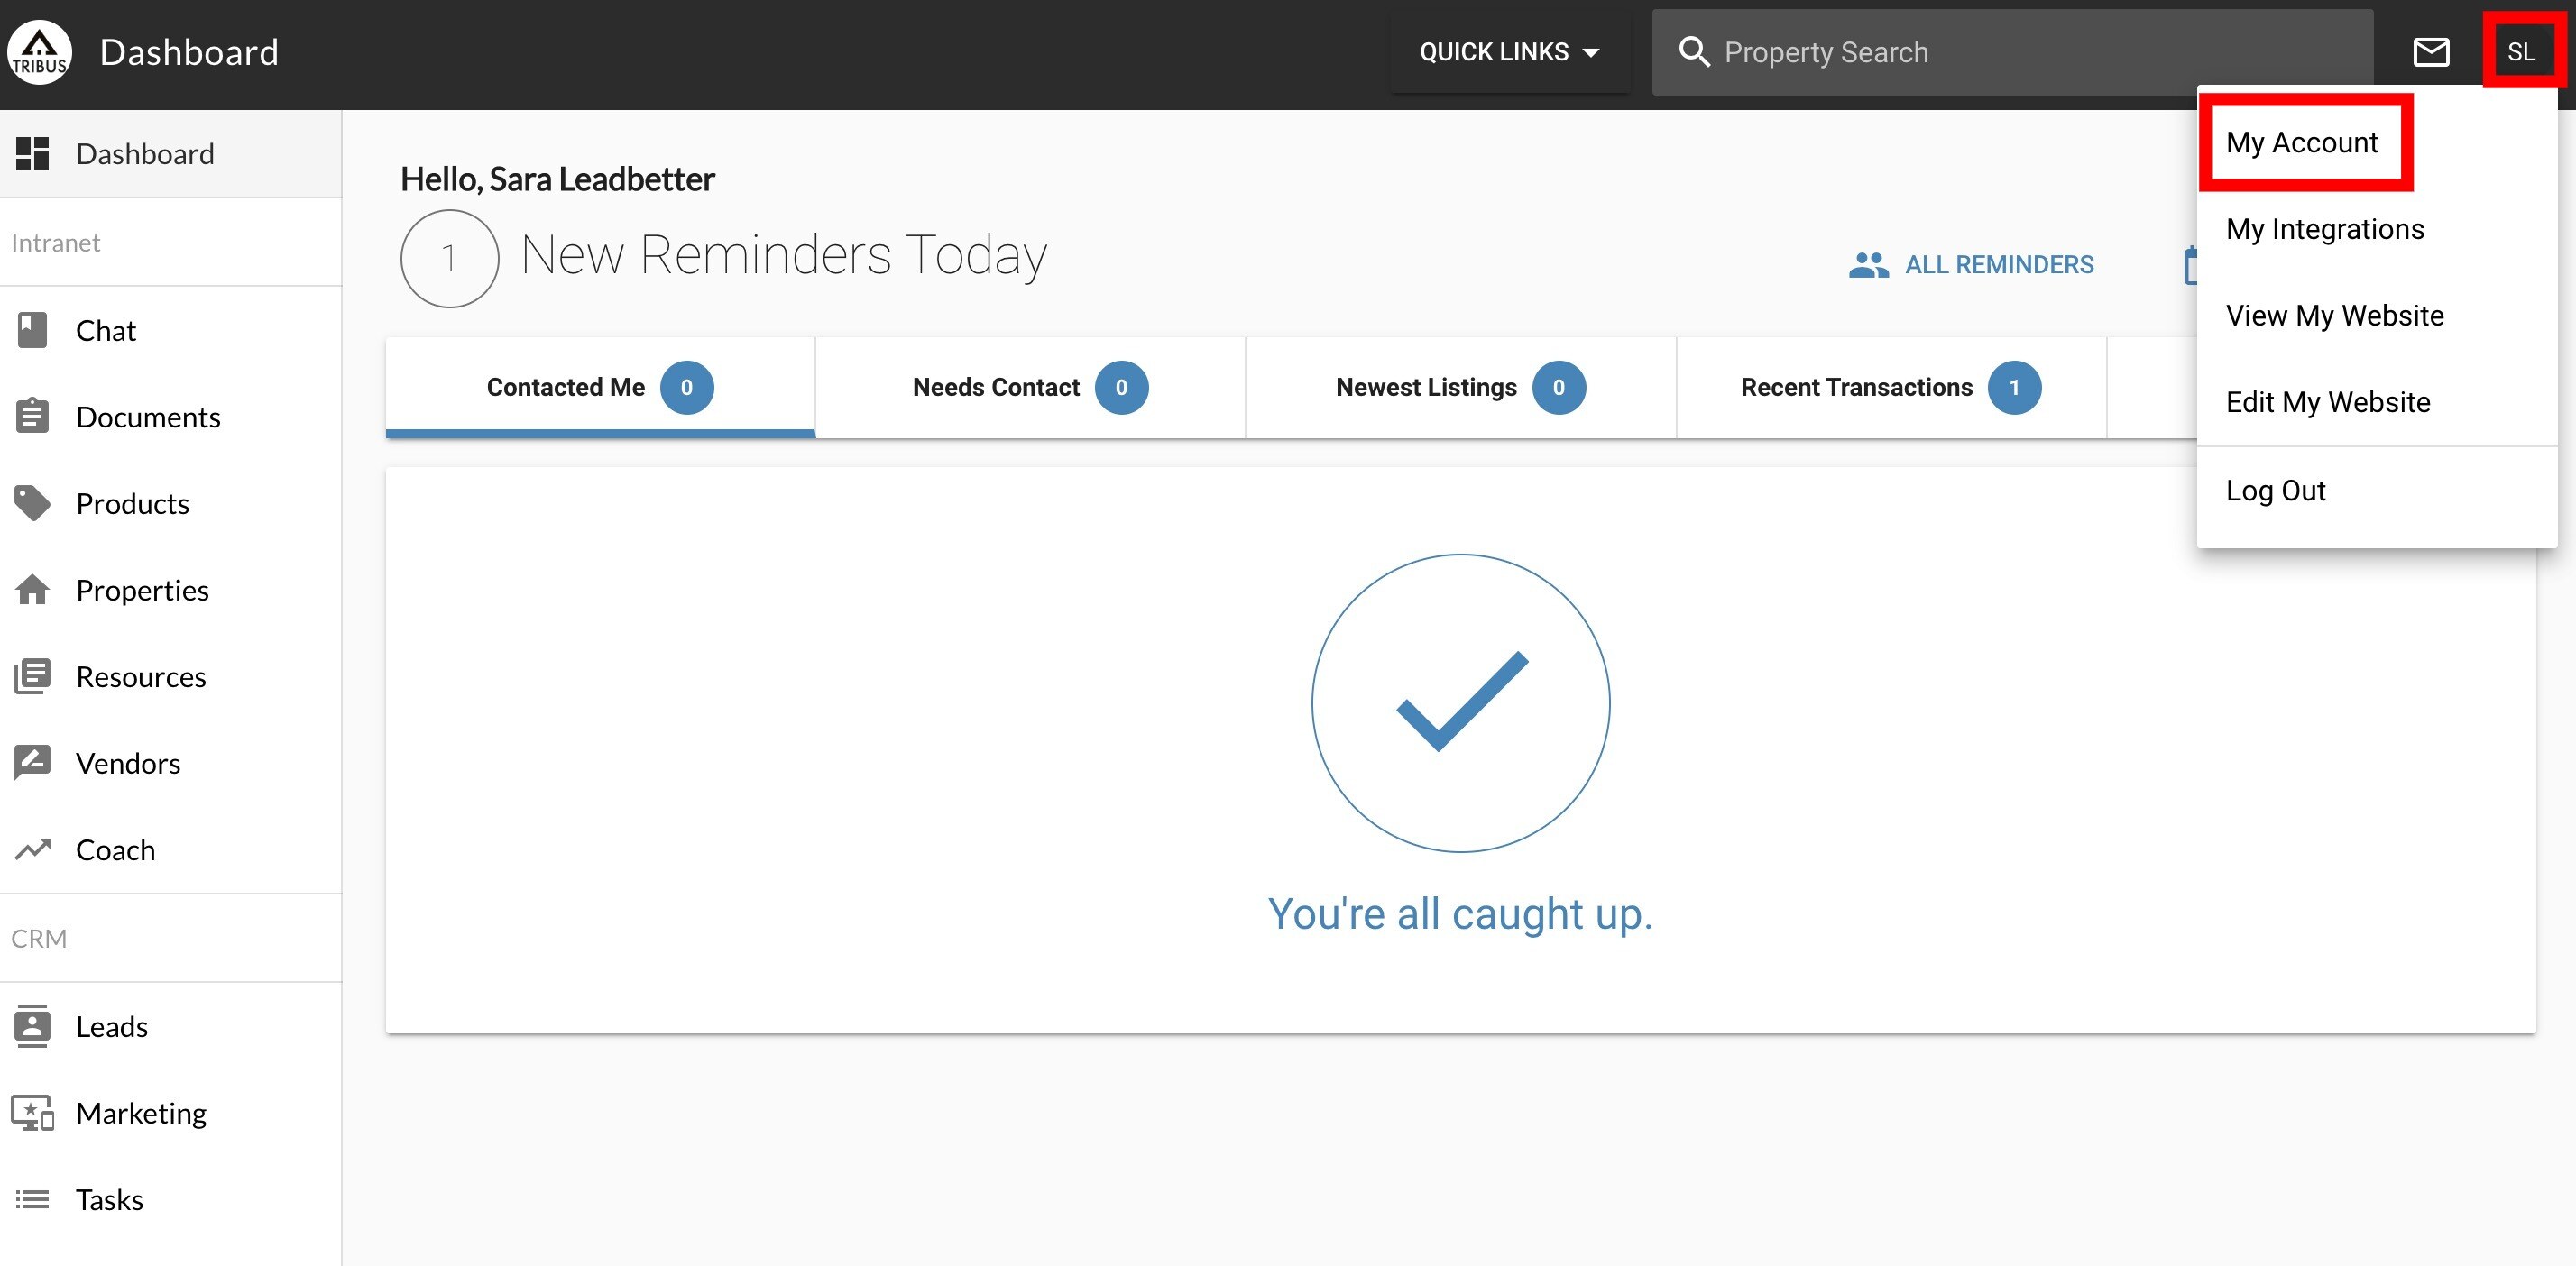Click the Leads contact icon
2576x1266 pixels.
pos(32,1026)
